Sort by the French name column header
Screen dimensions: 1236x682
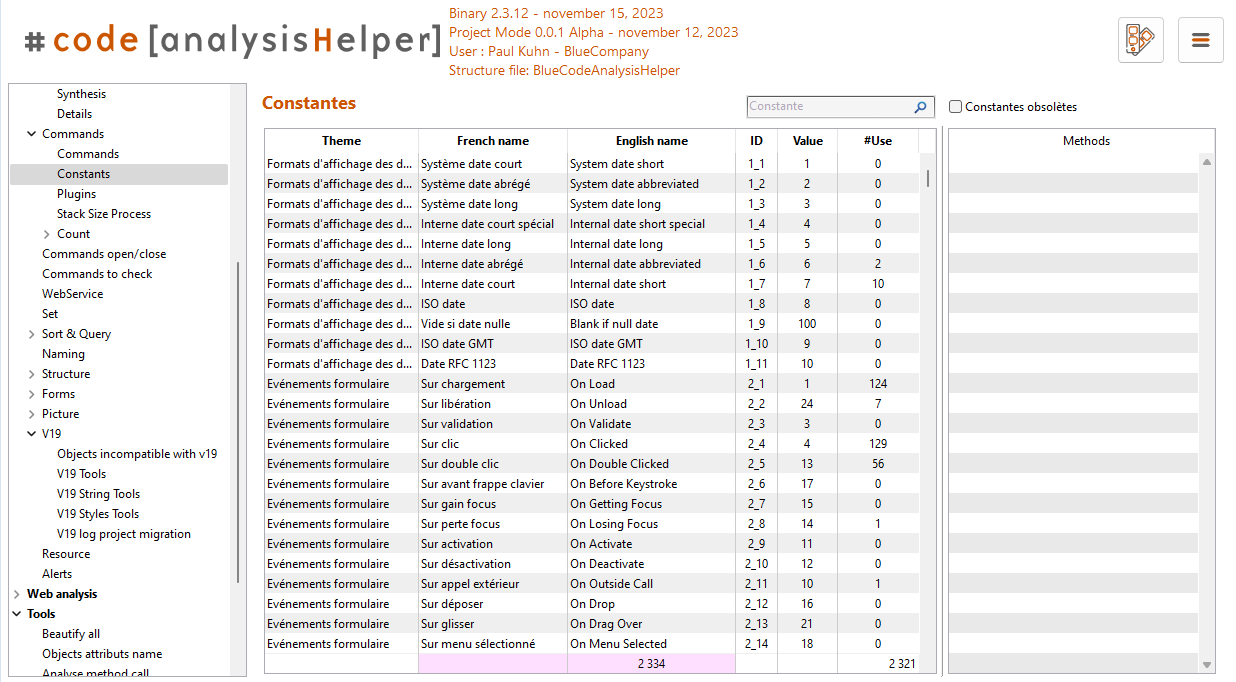tap(493, 141)
